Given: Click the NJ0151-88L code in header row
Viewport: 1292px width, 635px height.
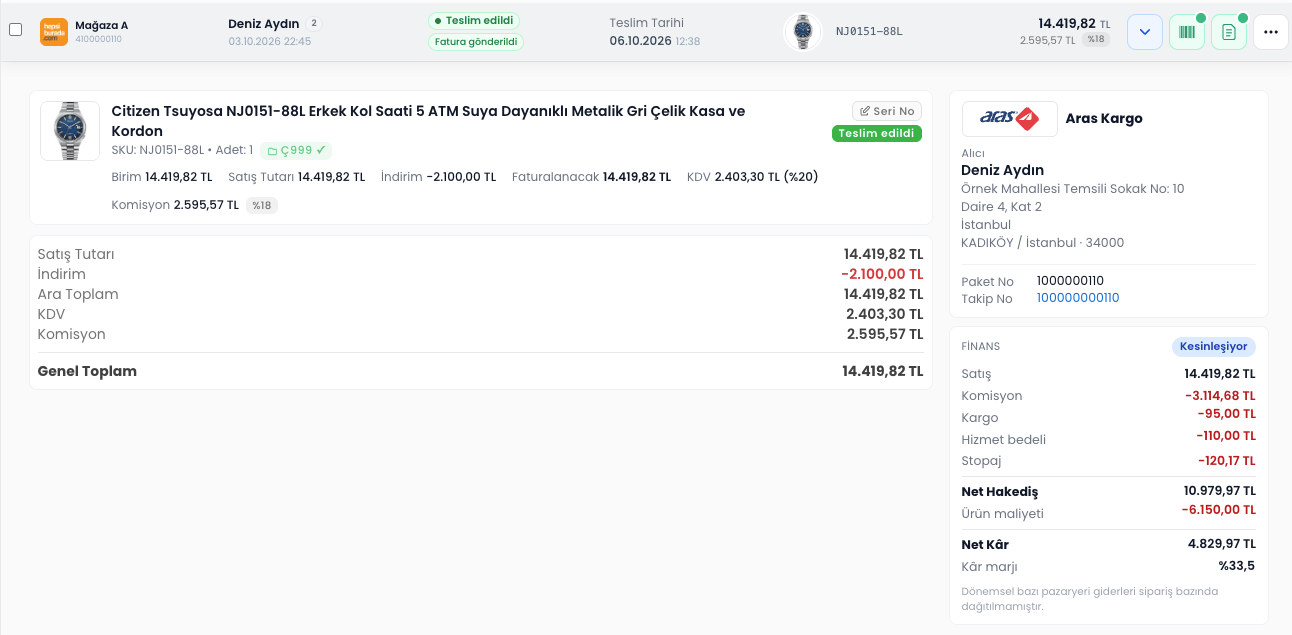Looking at the screenshot, I should [x=869, y=32].
